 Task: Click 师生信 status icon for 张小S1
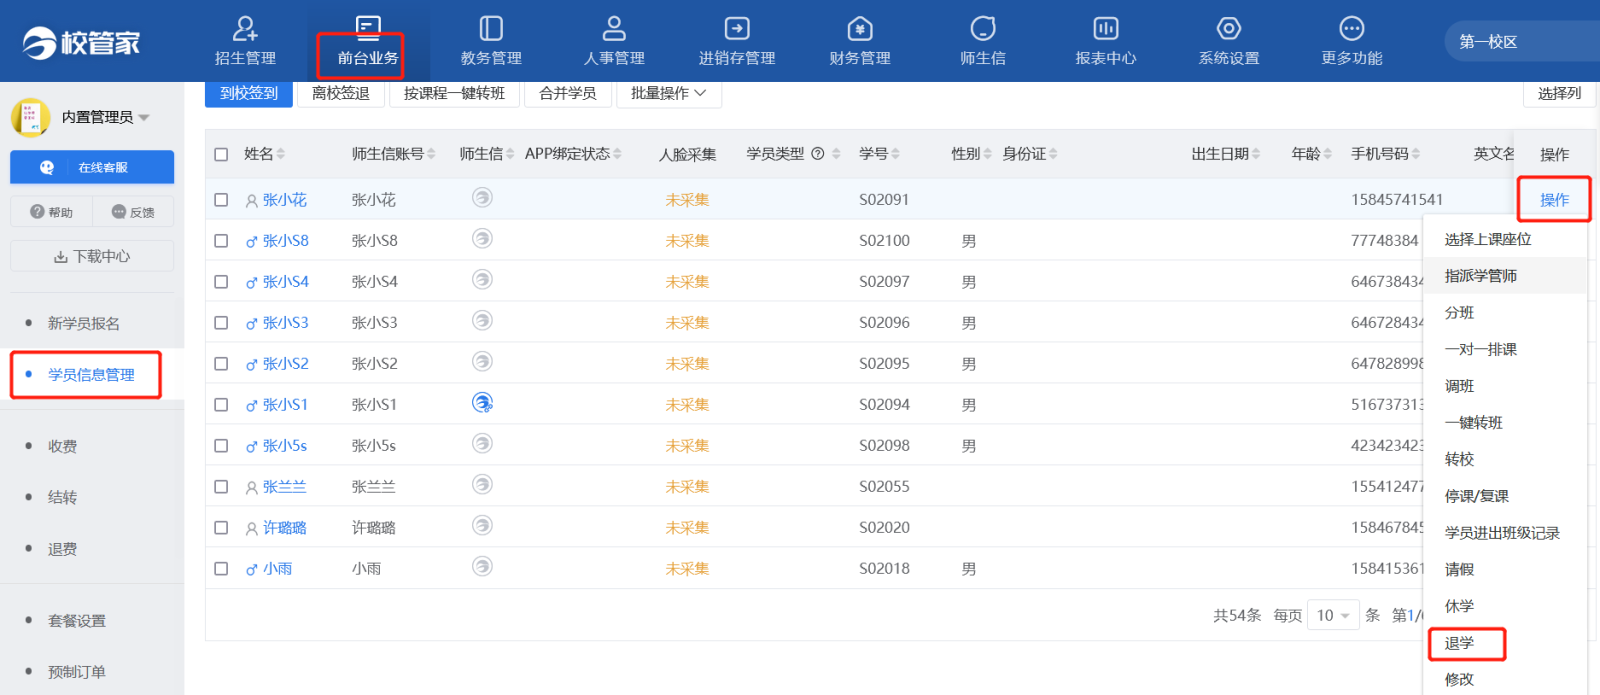pos(482,403)
